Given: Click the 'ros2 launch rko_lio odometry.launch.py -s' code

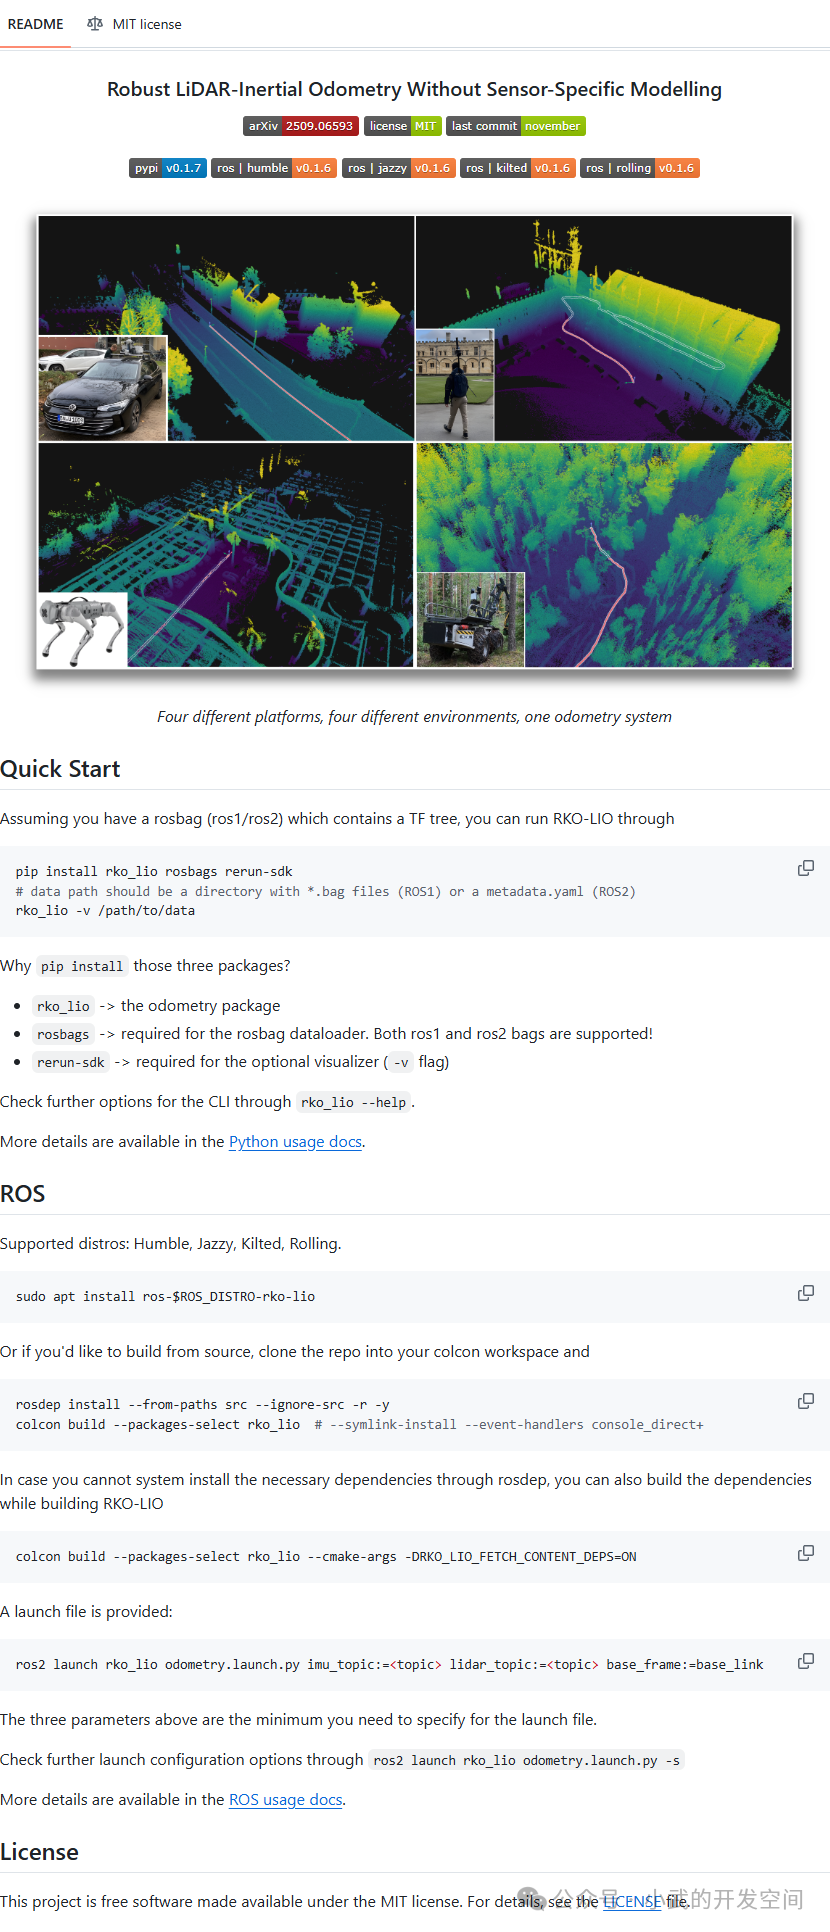Looking at the screenshot, I should [x=527, y=1760].
